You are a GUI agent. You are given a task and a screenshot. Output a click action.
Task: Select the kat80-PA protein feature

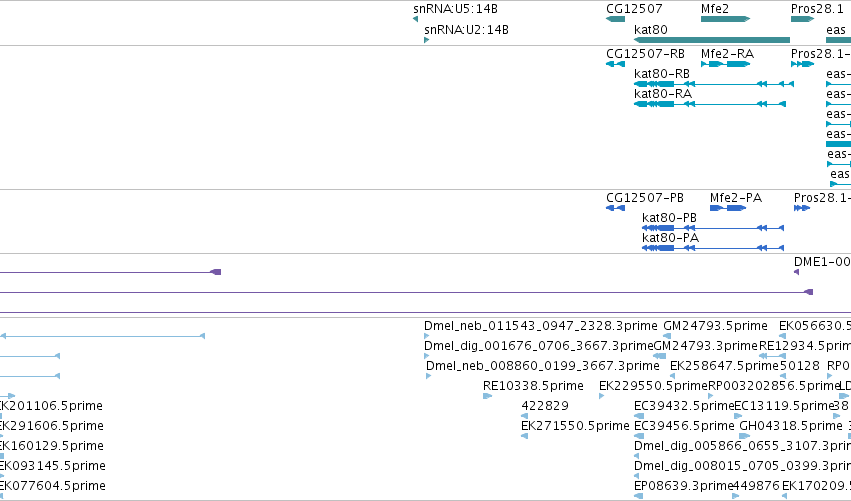[713, 248]
